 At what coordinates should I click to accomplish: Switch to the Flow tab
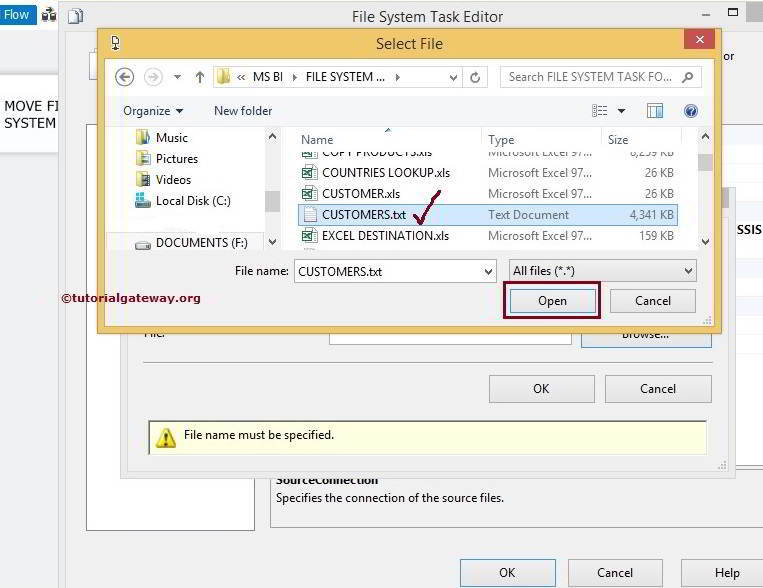click(18, 15)
